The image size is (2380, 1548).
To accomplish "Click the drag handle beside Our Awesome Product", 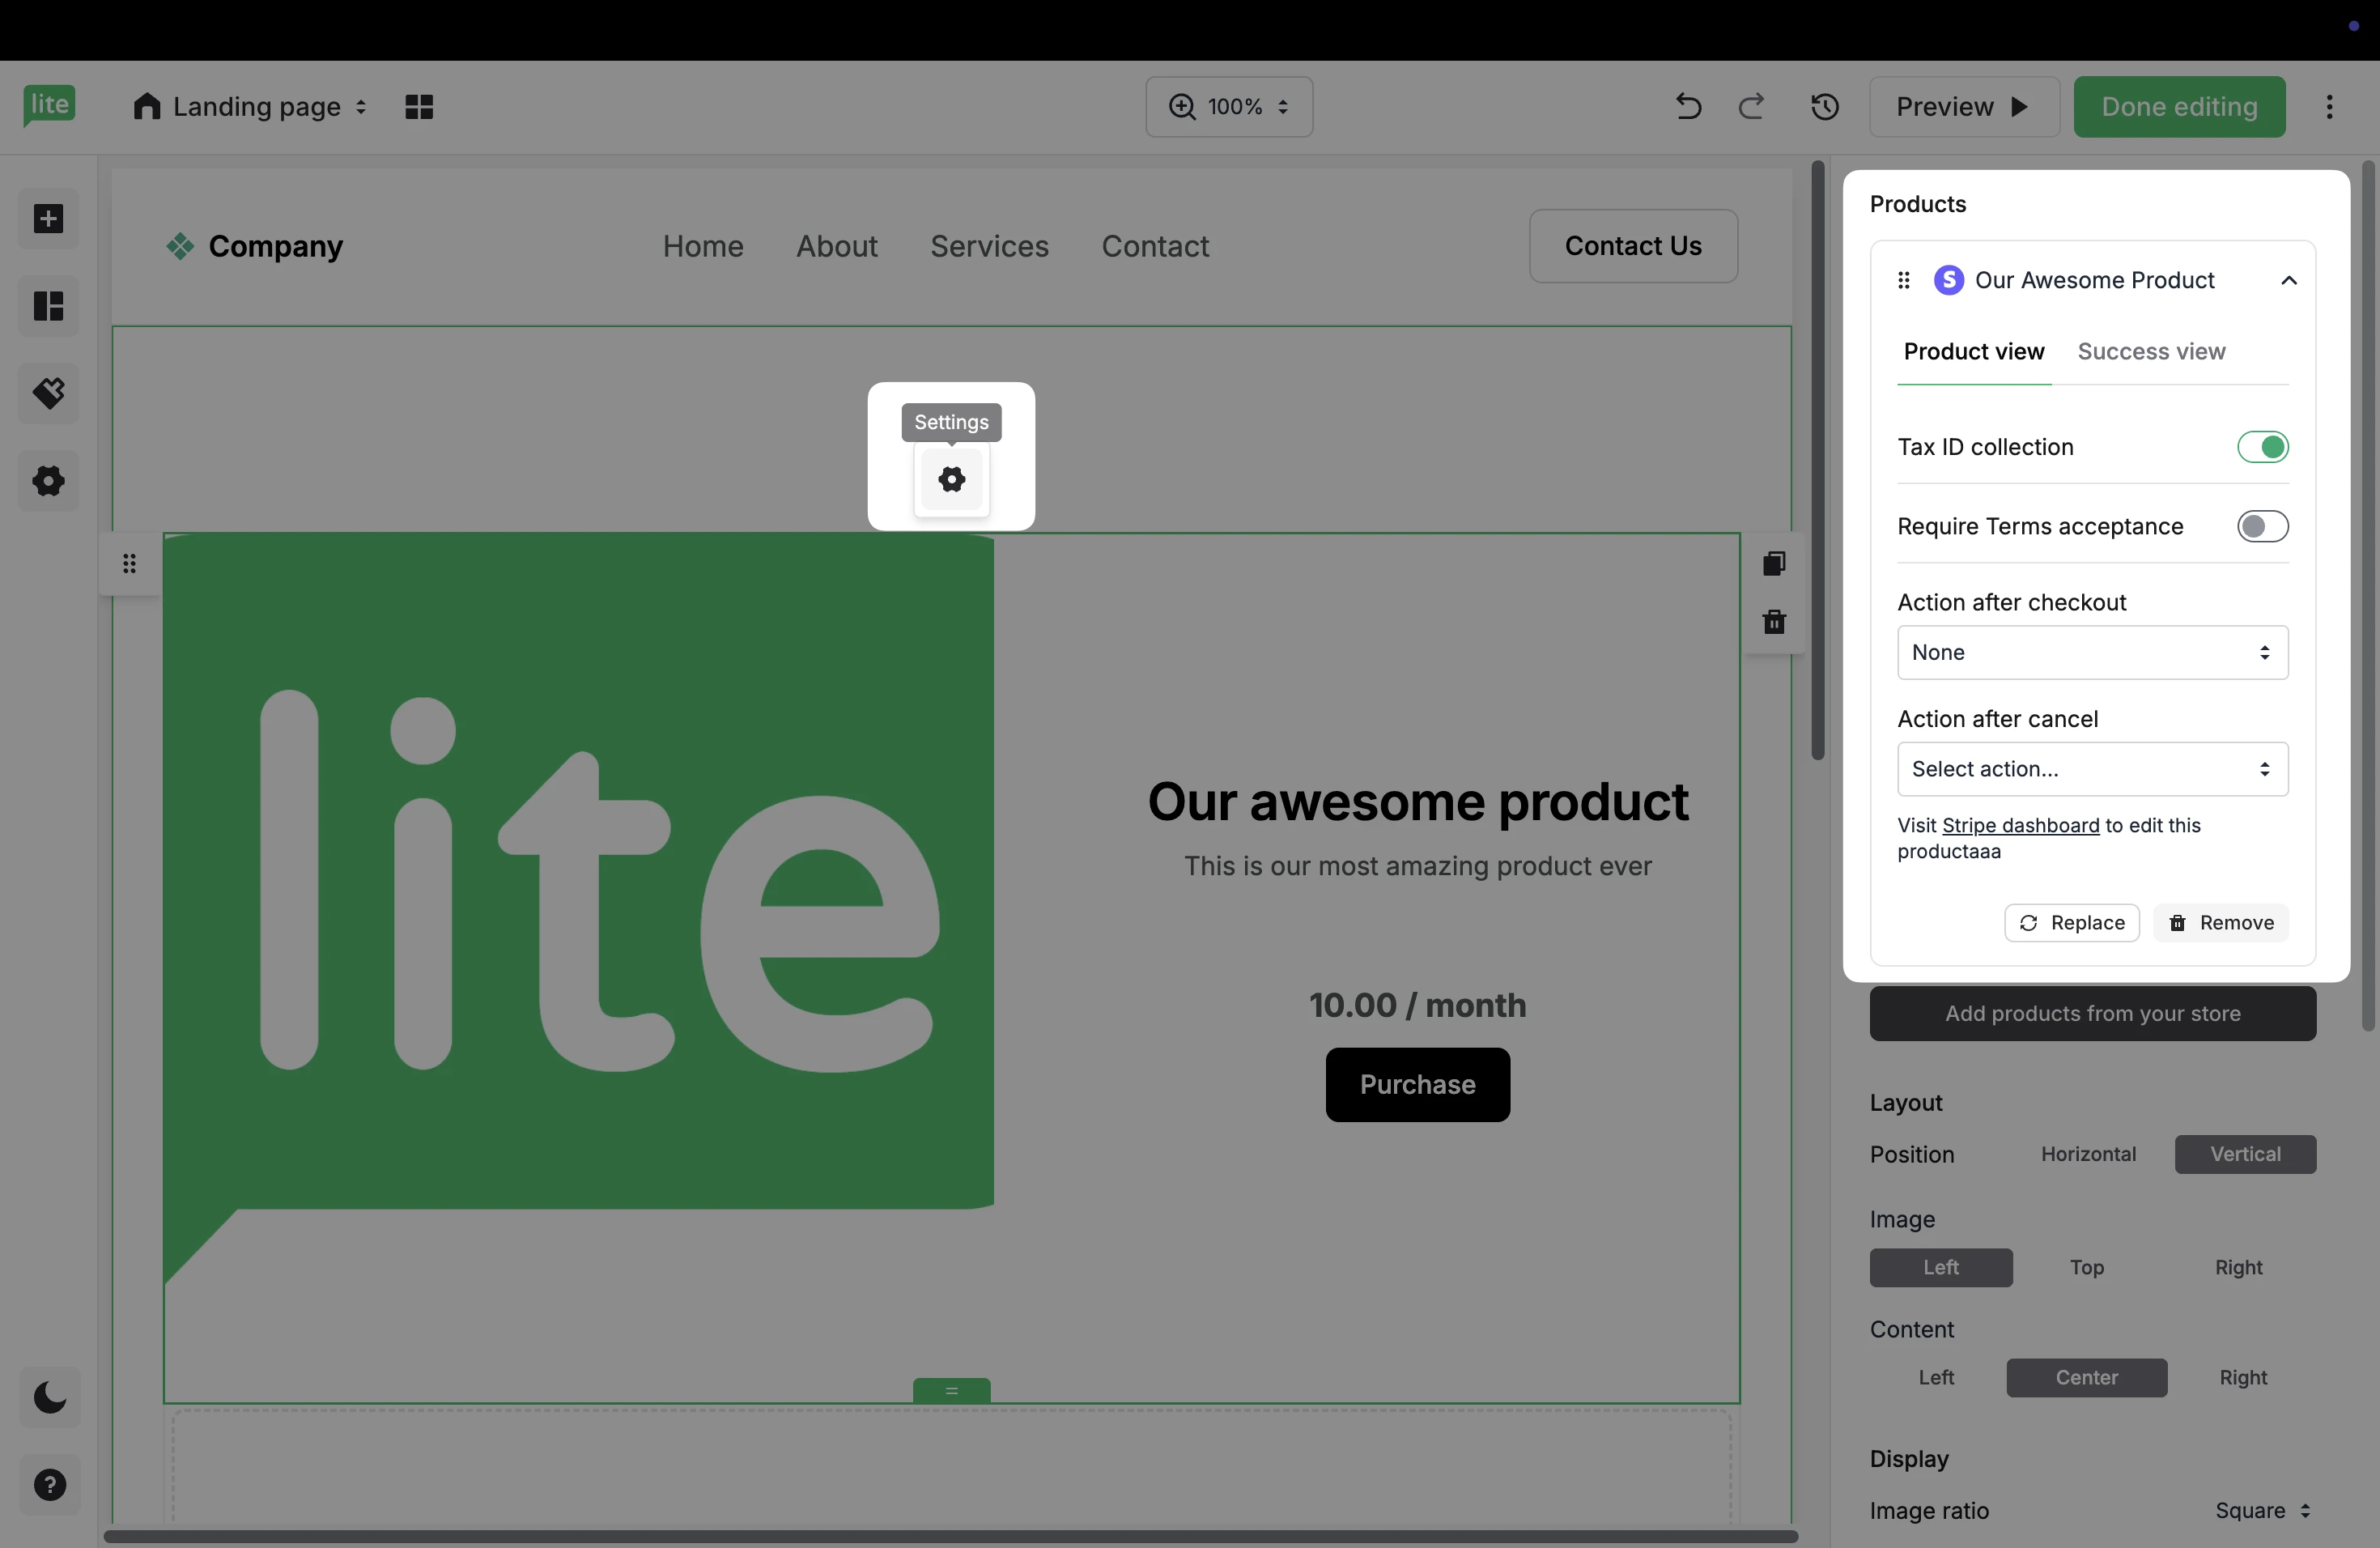I will [1904, 280].
